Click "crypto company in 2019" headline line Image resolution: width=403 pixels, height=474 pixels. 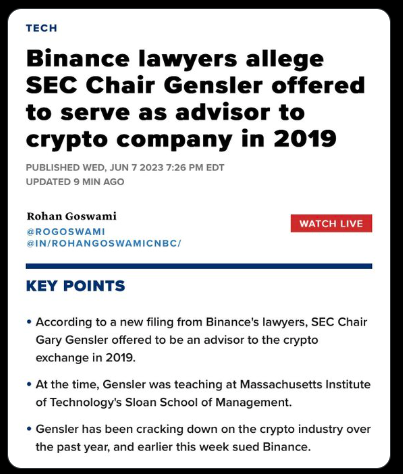tap(181, 139)
